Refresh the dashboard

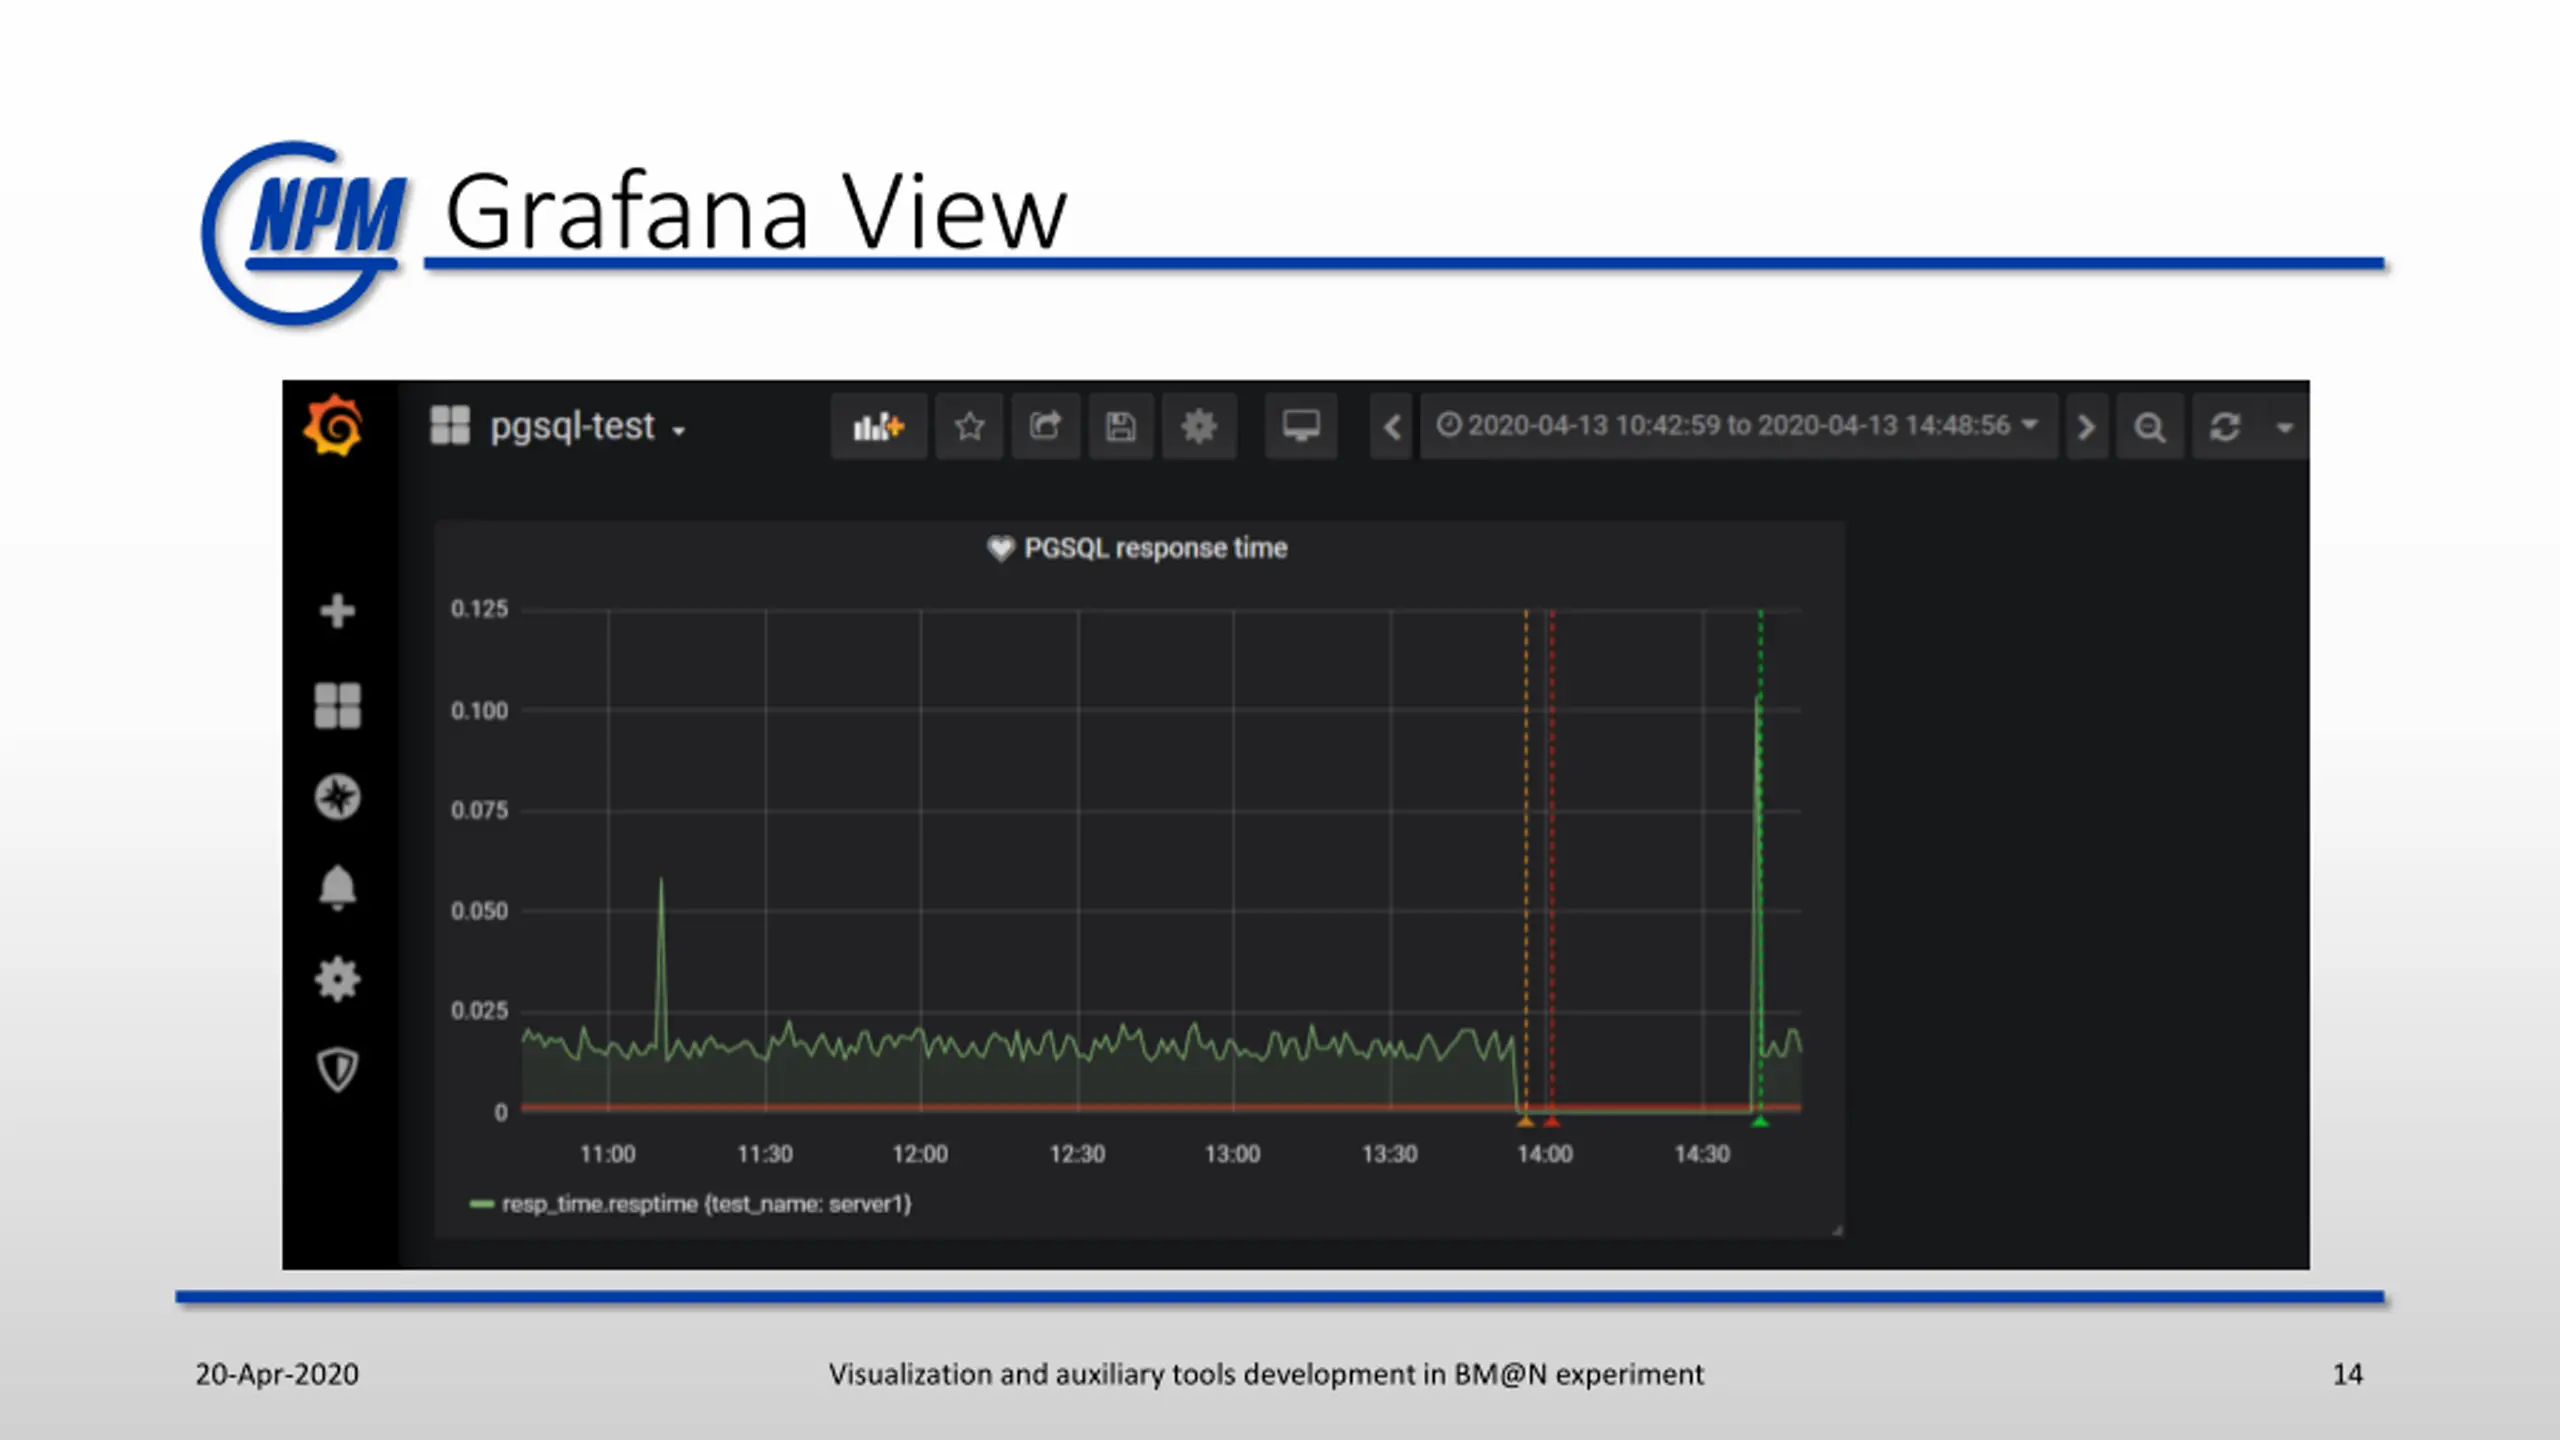pyautogui.click(x=2224, y=427)
